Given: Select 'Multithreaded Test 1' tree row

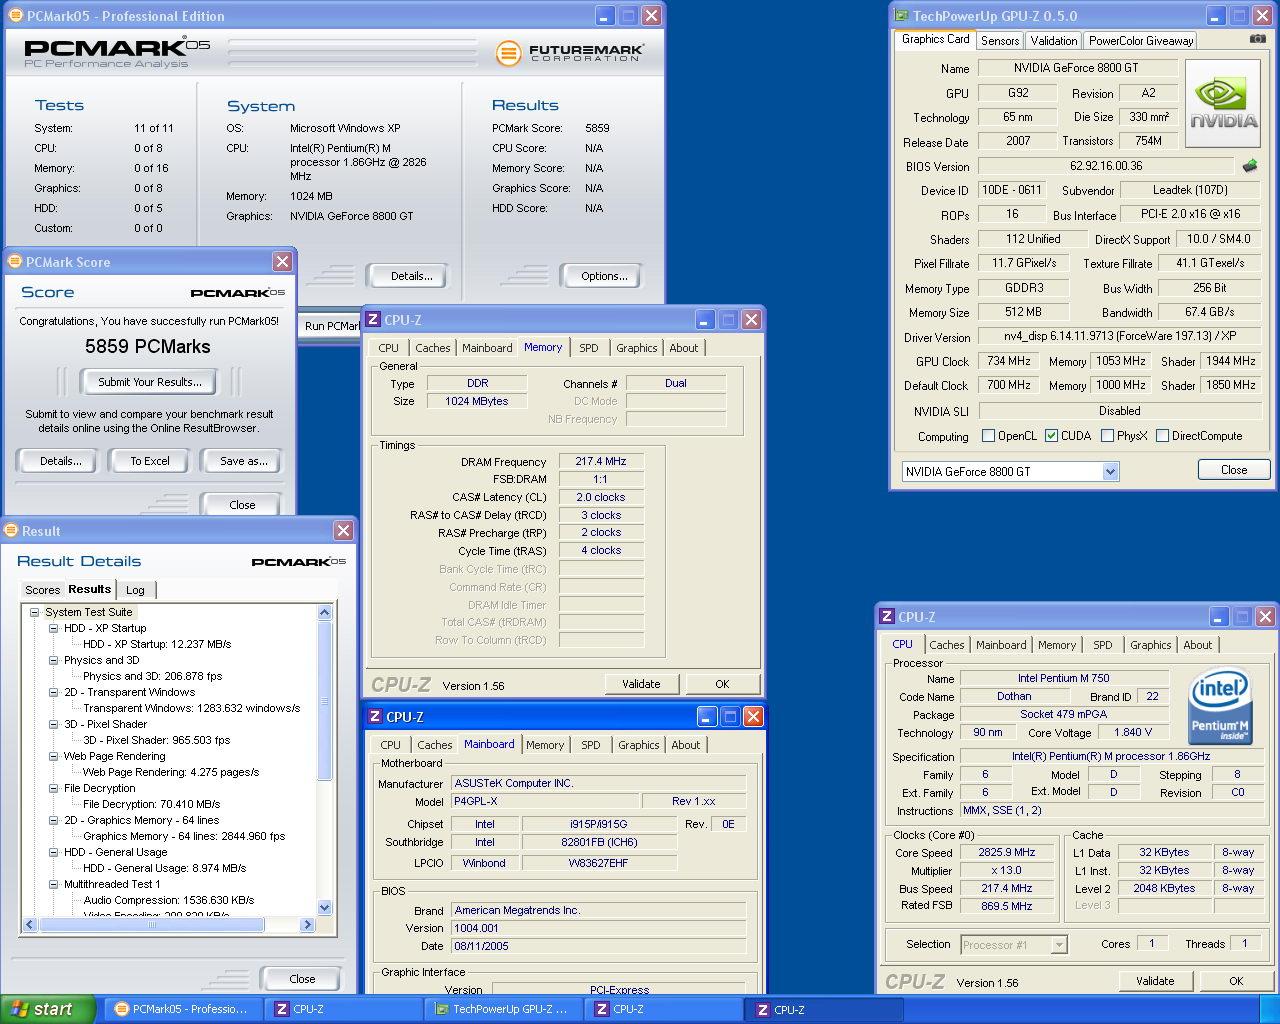Looking at the screenshot, I should [x=111, y=884].
